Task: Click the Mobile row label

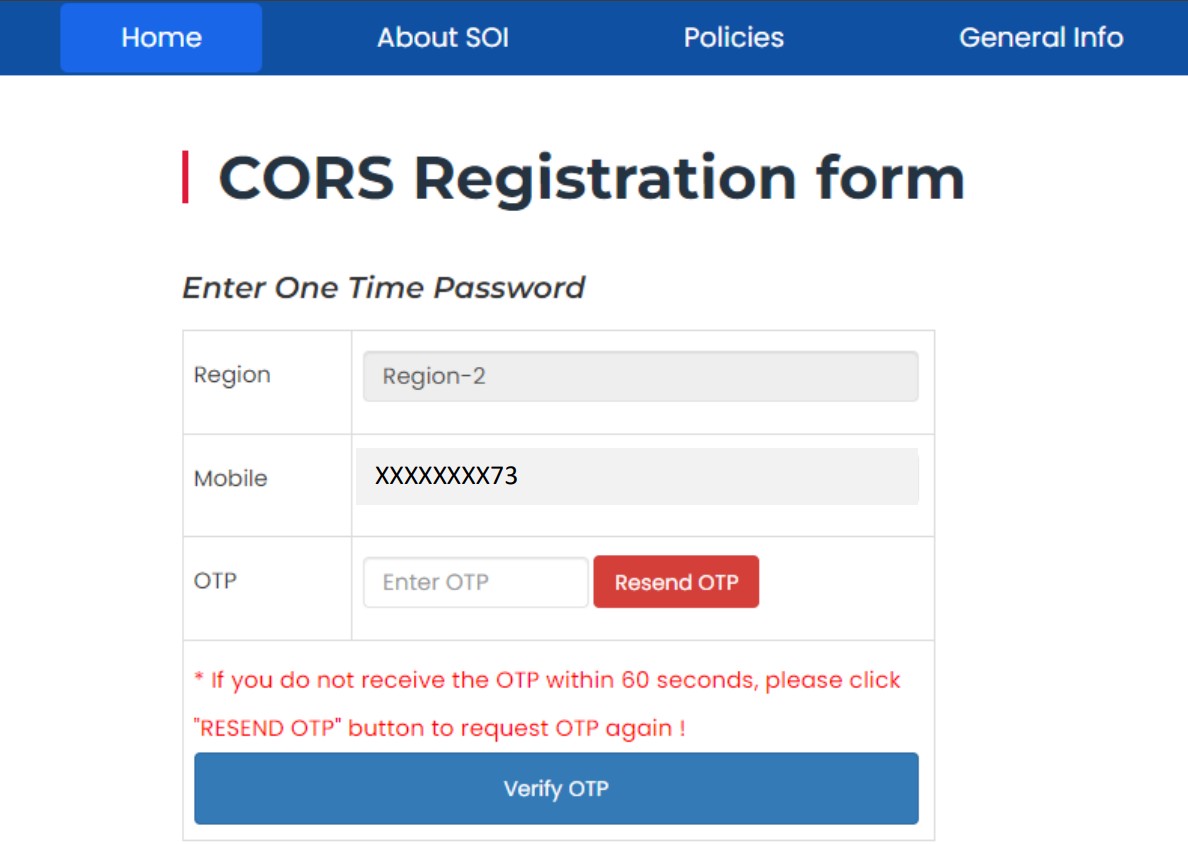Action: click(x=231, y=478)
